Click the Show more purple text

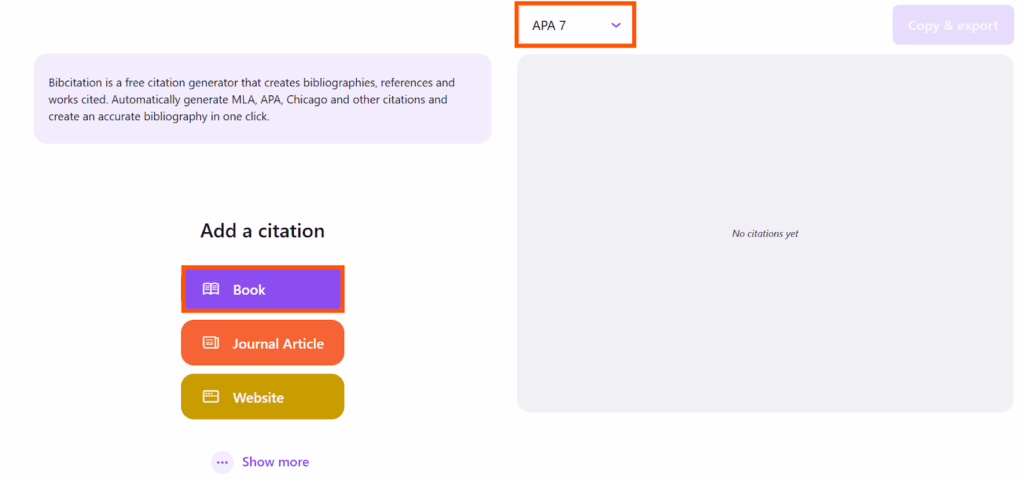pyautogui.click(x=276, y=462)
